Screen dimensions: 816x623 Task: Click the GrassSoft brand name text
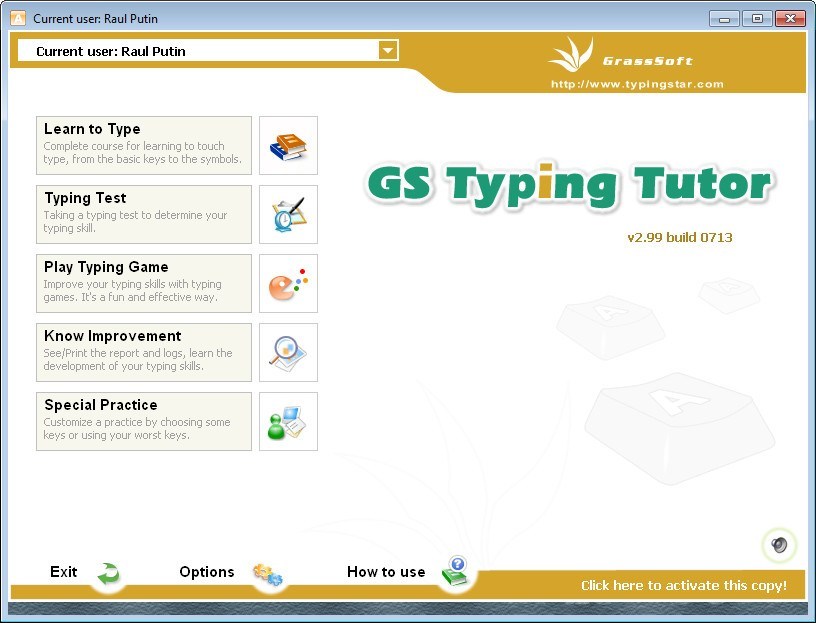tap(647, 61)
